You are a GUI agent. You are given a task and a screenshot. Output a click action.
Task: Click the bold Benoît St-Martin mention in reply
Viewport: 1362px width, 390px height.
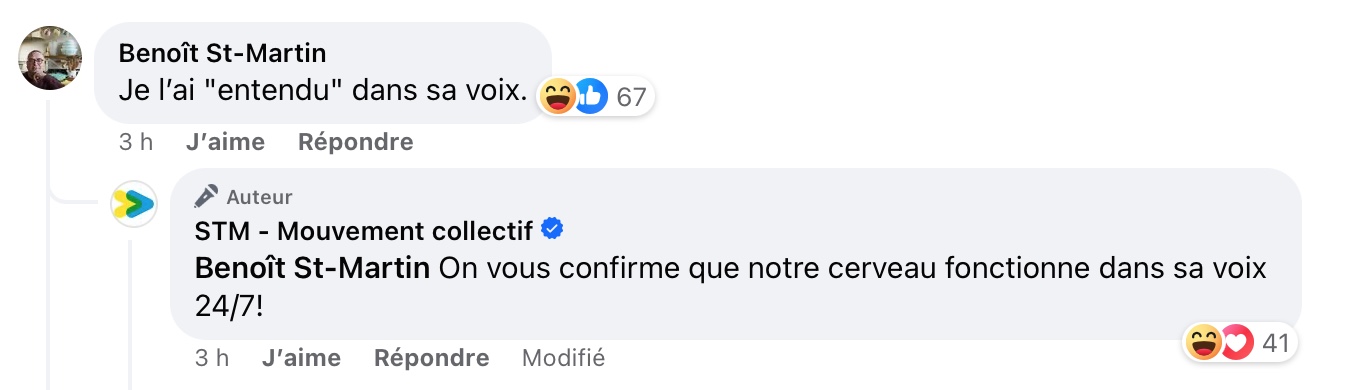313,269
